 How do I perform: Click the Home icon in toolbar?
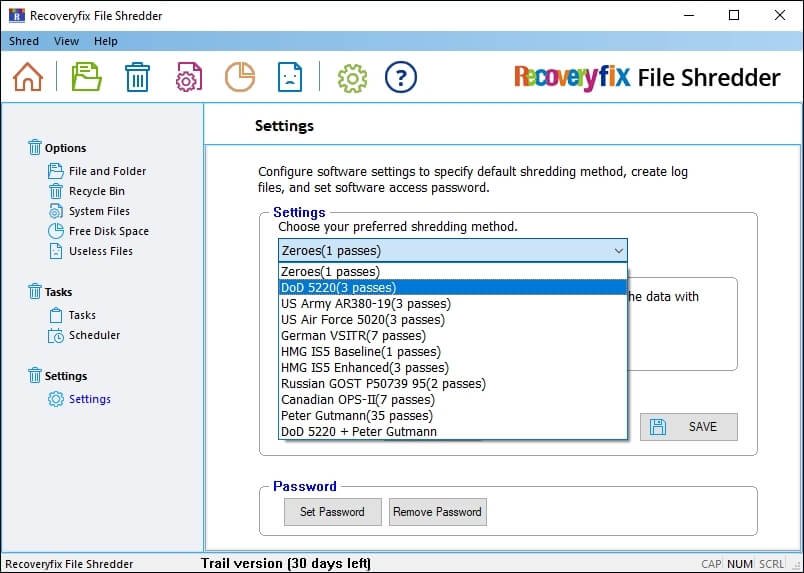[x=28, y=77]
